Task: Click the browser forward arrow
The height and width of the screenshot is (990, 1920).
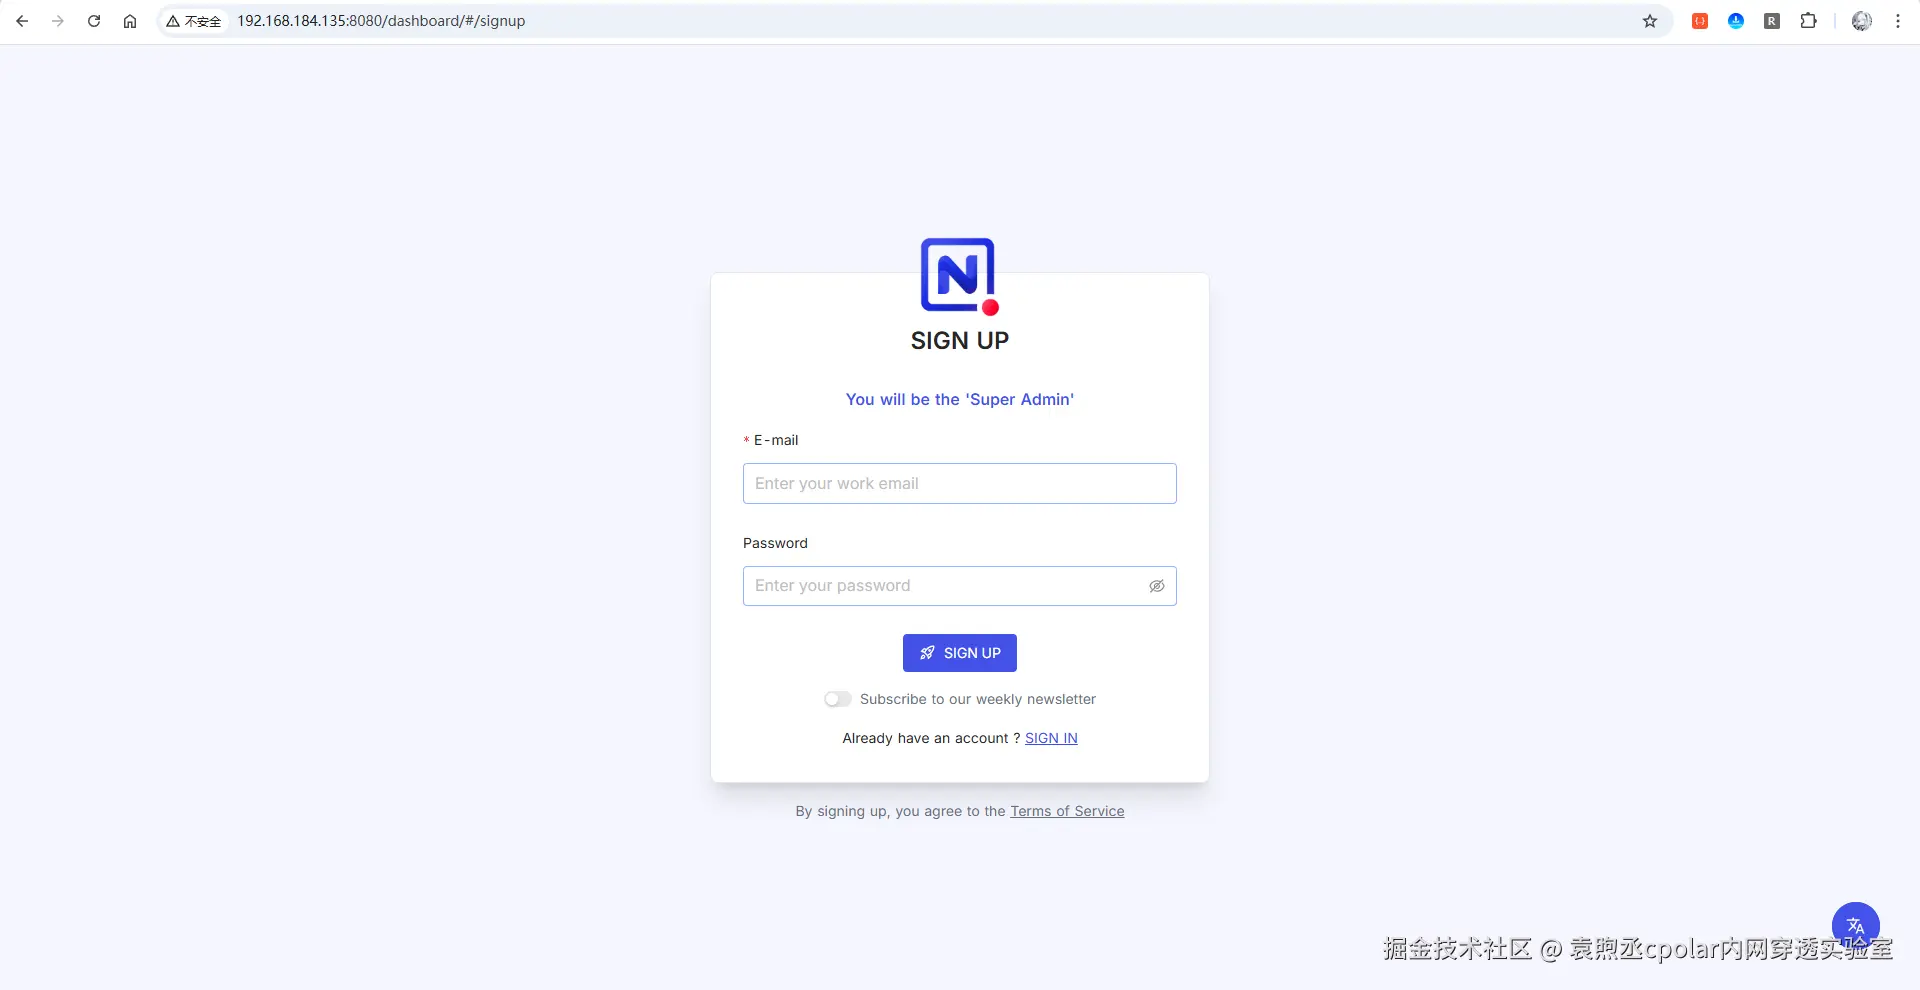Action: 58,21
